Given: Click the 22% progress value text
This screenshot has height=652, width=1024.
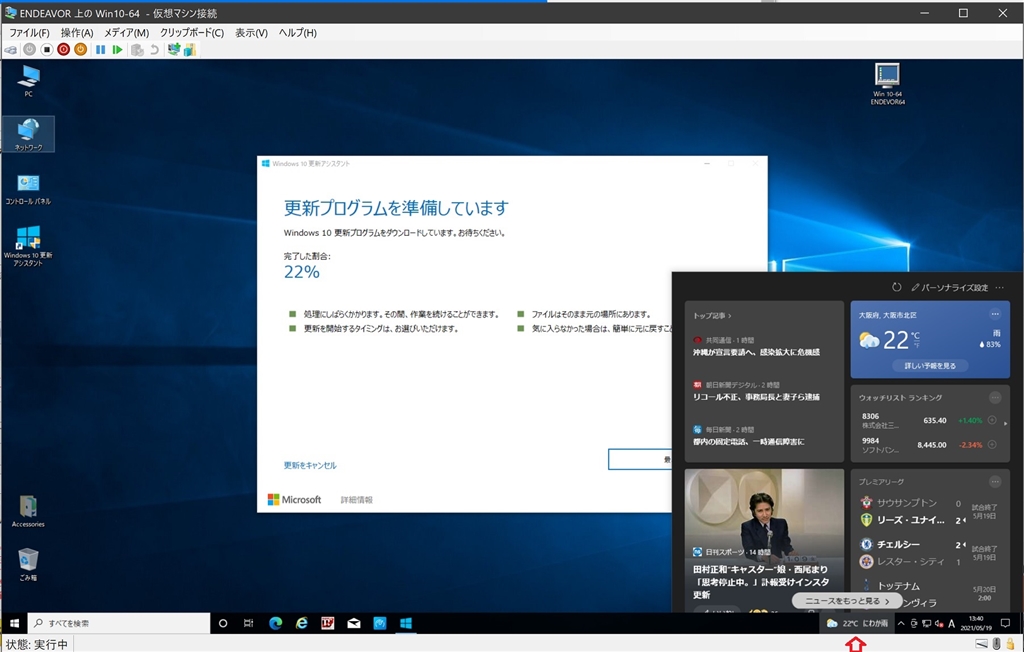Looking at the screenshot, I should coord(302,272).
